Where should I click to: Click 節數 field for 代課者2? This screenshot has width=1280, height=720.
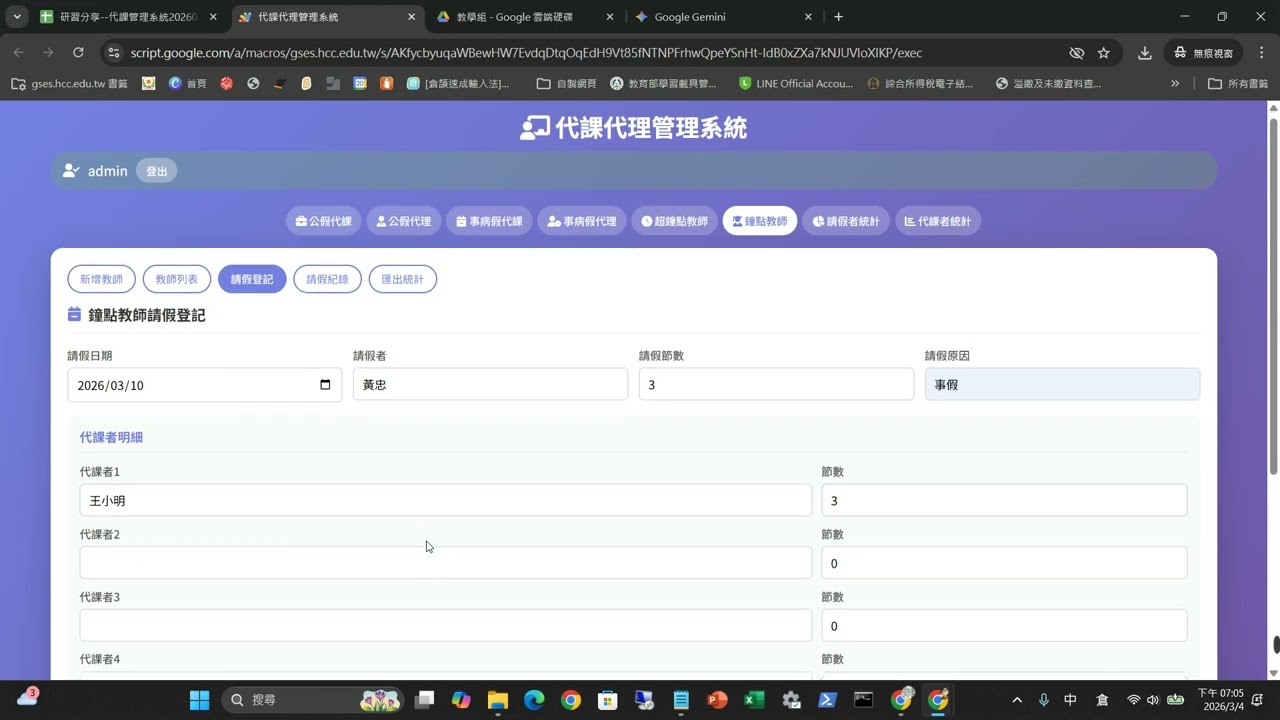[x=1004, y=563]
